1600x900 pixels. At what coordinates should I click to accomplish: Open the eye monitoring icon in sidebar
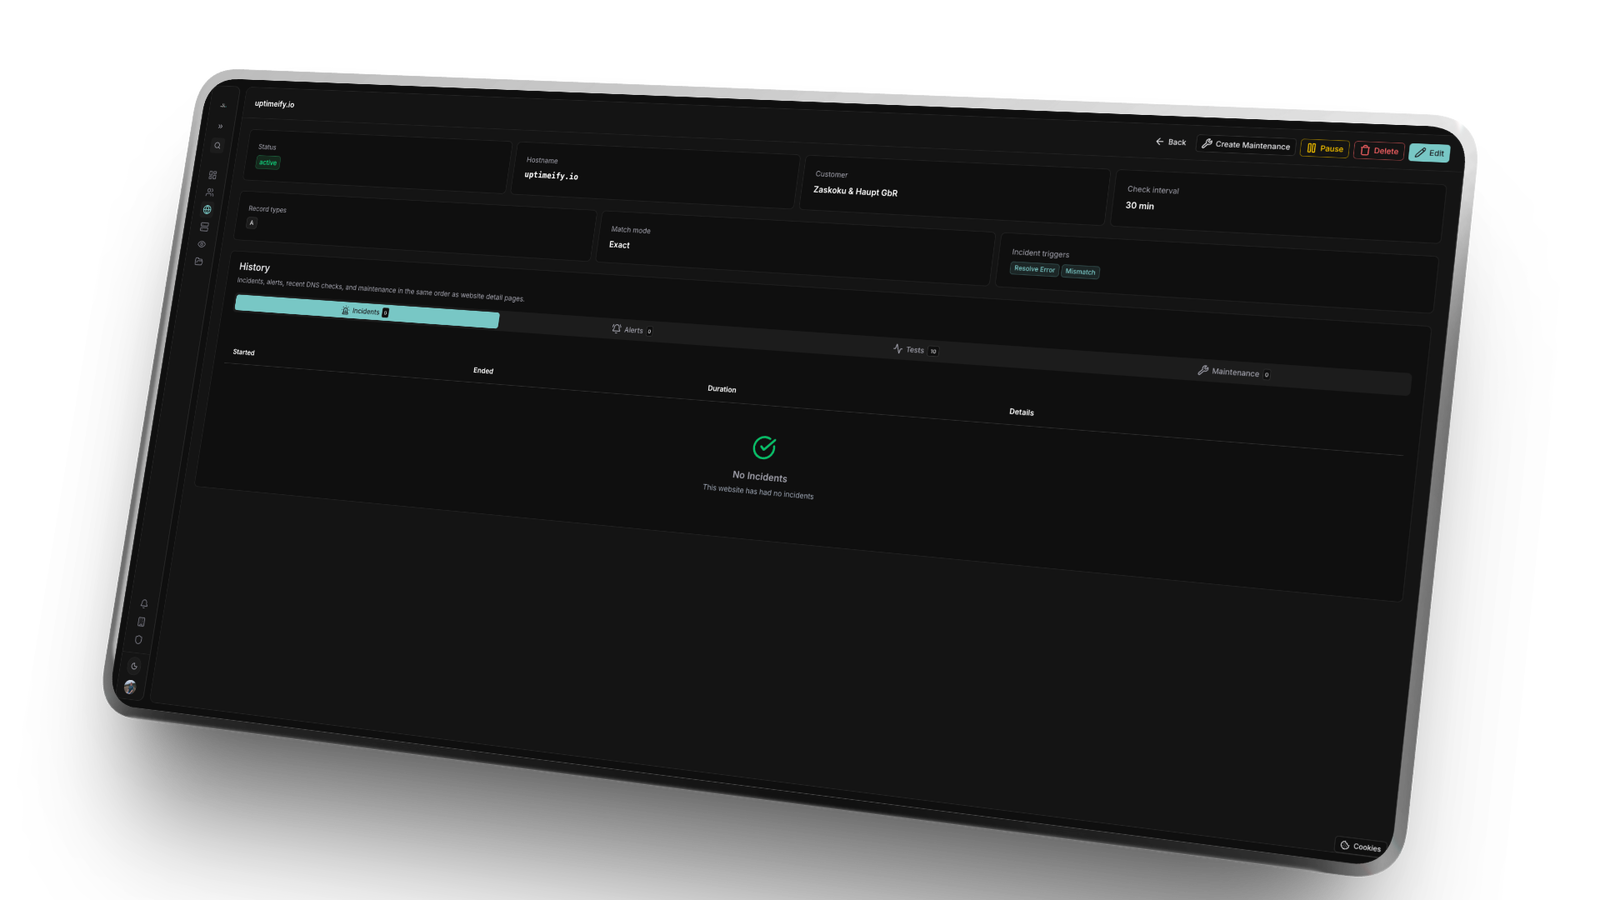(202, 244)
